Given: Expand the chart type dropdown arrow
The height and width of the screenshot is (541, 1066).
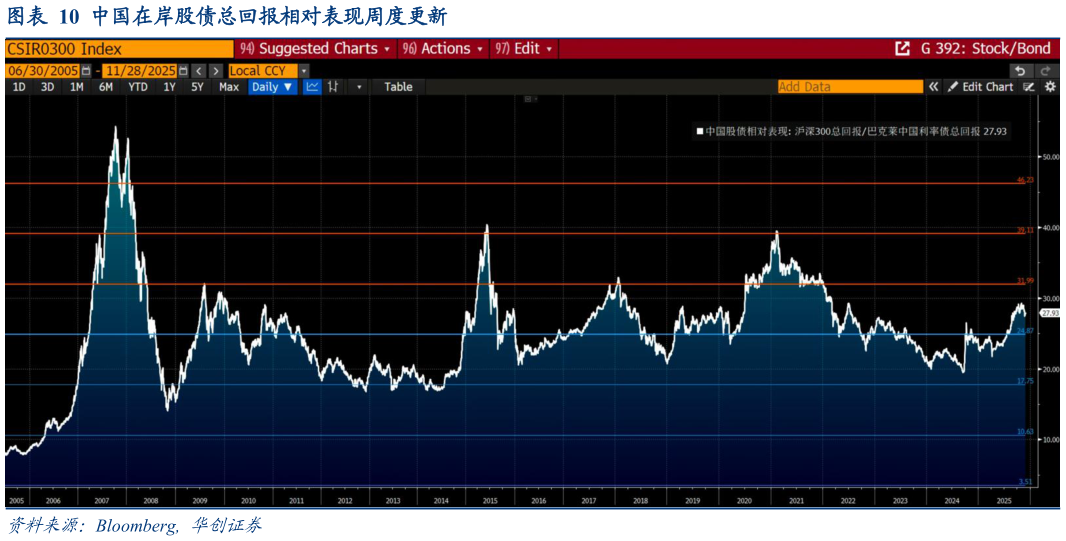Looking at the screenshot, I should (x=359, y=87).
